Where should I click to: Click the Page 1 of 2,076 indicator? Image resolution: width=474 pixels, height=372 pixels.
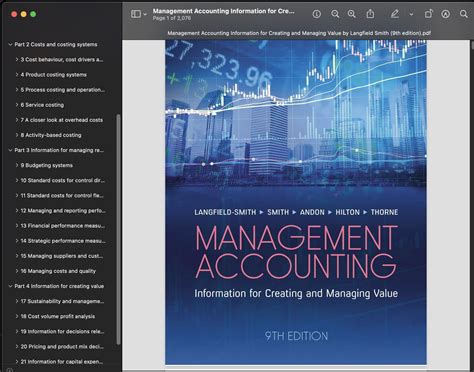[172, 18]
